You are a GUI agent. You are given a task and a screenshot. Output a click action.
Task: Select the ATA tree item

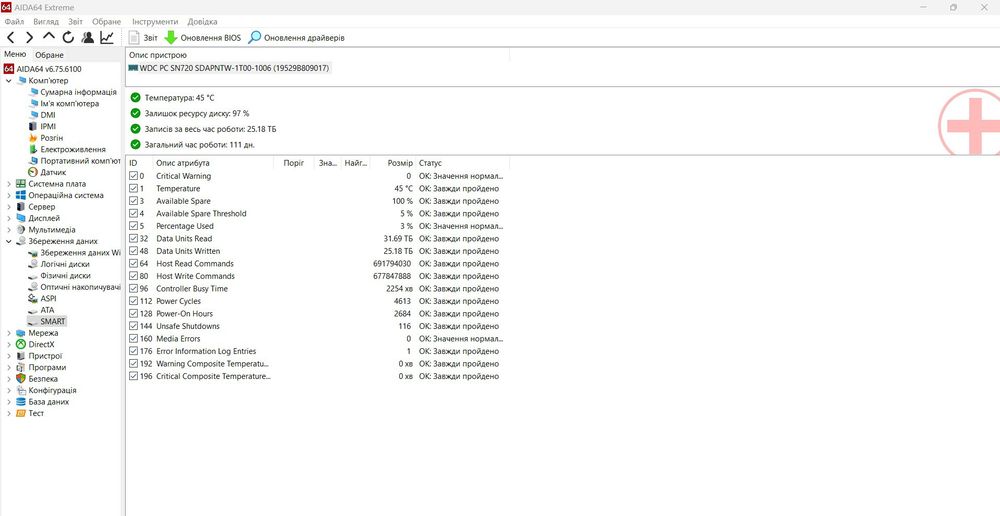41,310
